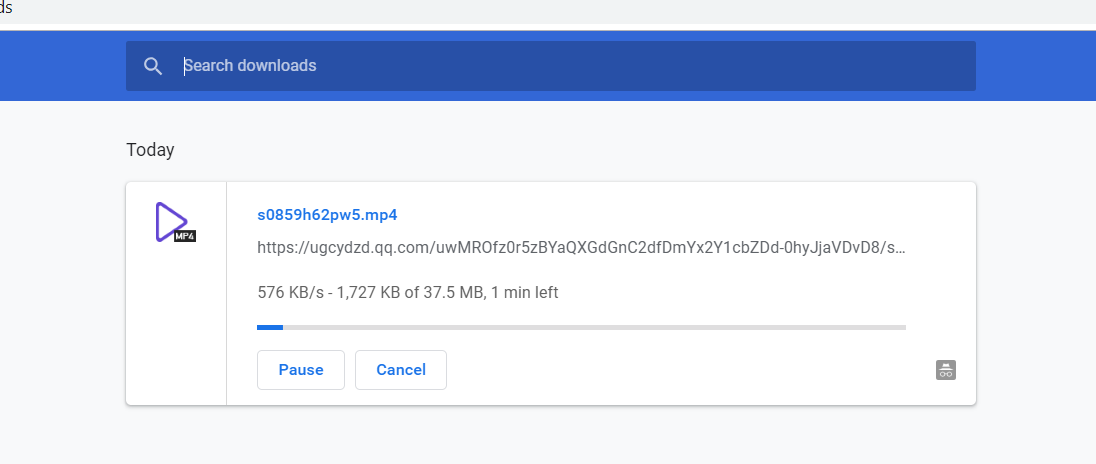
Task: Focus the Search downloads field
Action: (560, 66)
